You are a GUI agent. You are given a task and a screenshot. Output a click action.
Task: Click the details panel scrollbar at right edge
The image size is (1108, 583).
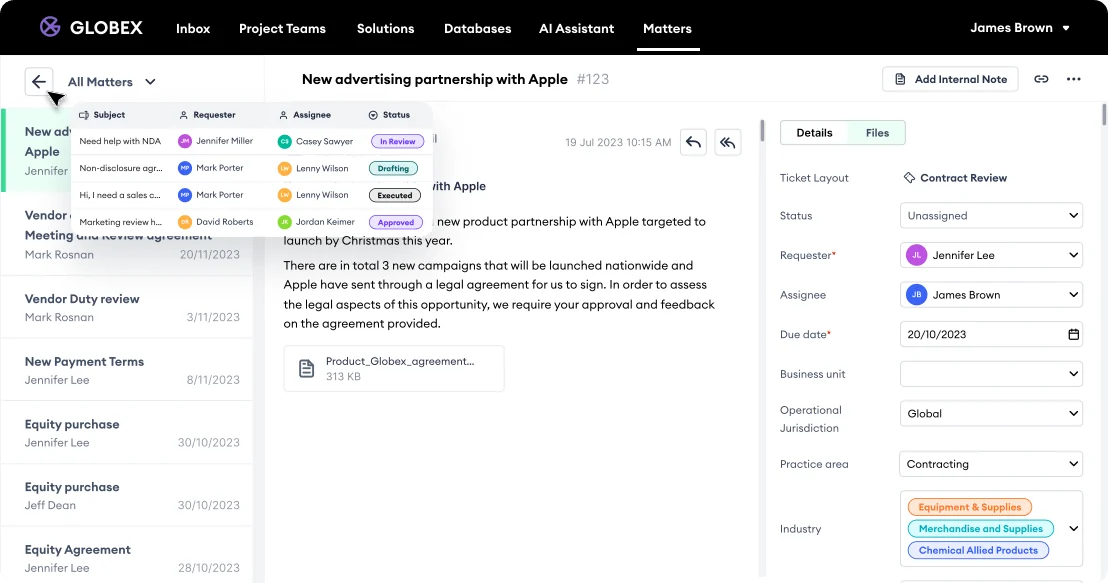[1104, 115]
